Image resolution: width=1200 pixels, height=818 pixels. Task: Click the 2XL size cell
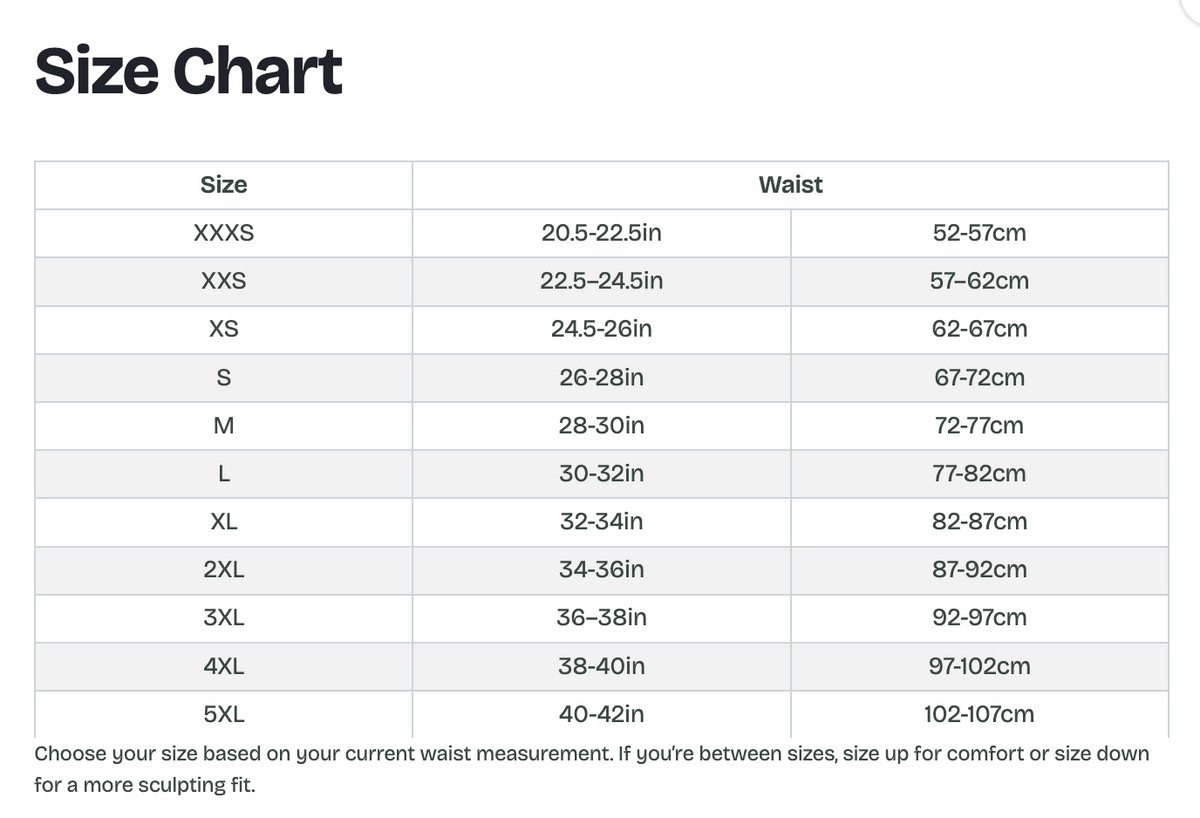point(224,570)
